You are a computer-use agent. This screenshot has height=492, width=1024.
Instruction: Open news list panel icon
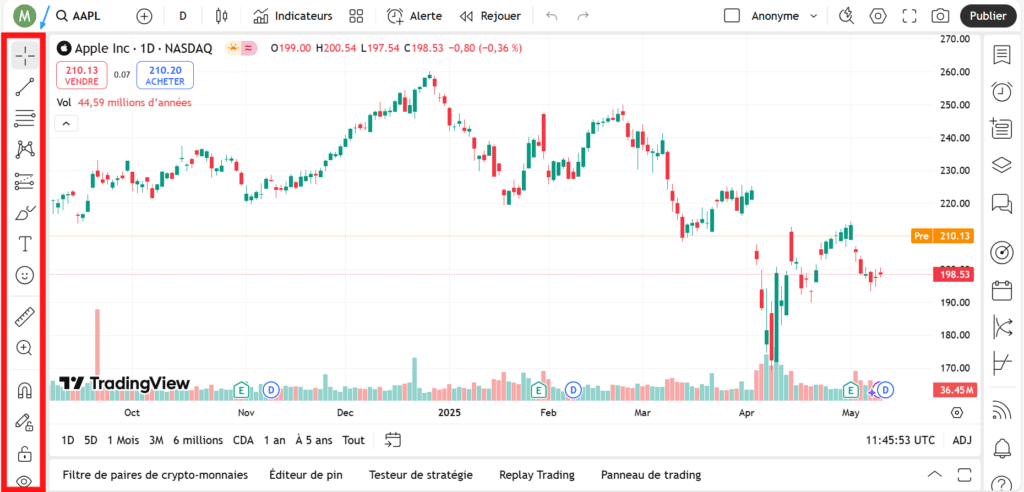1002,128
